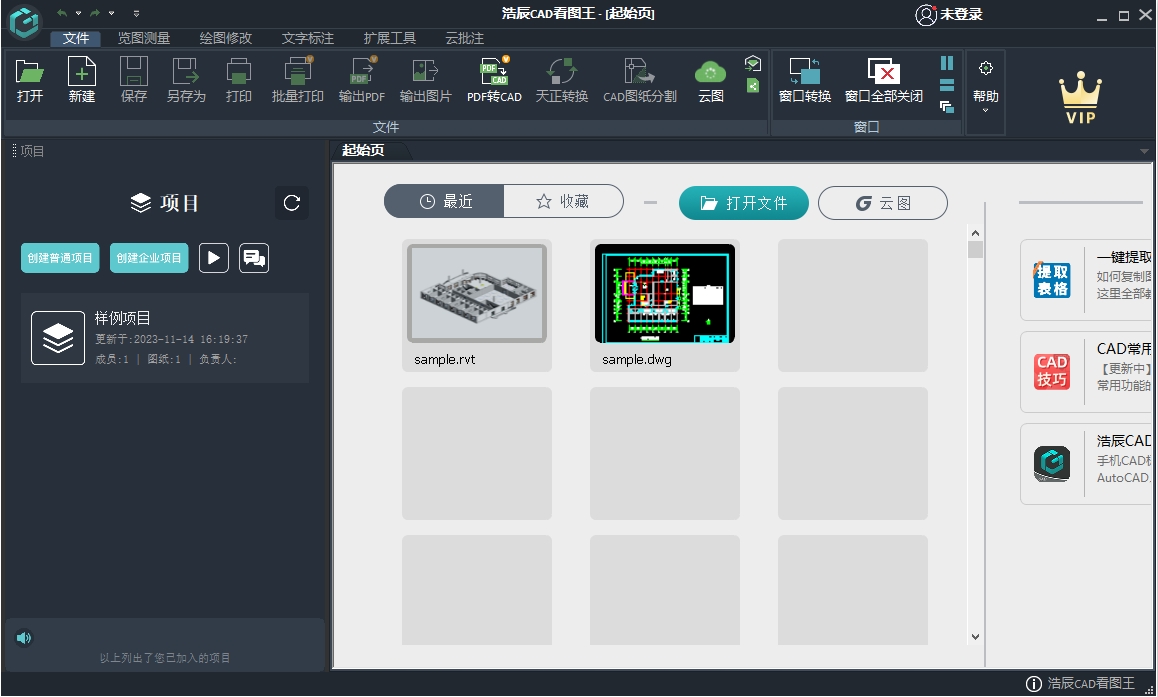
Task: Switch to the 绘图修改 ribbon tab
Action: click(x=224, y=38)
